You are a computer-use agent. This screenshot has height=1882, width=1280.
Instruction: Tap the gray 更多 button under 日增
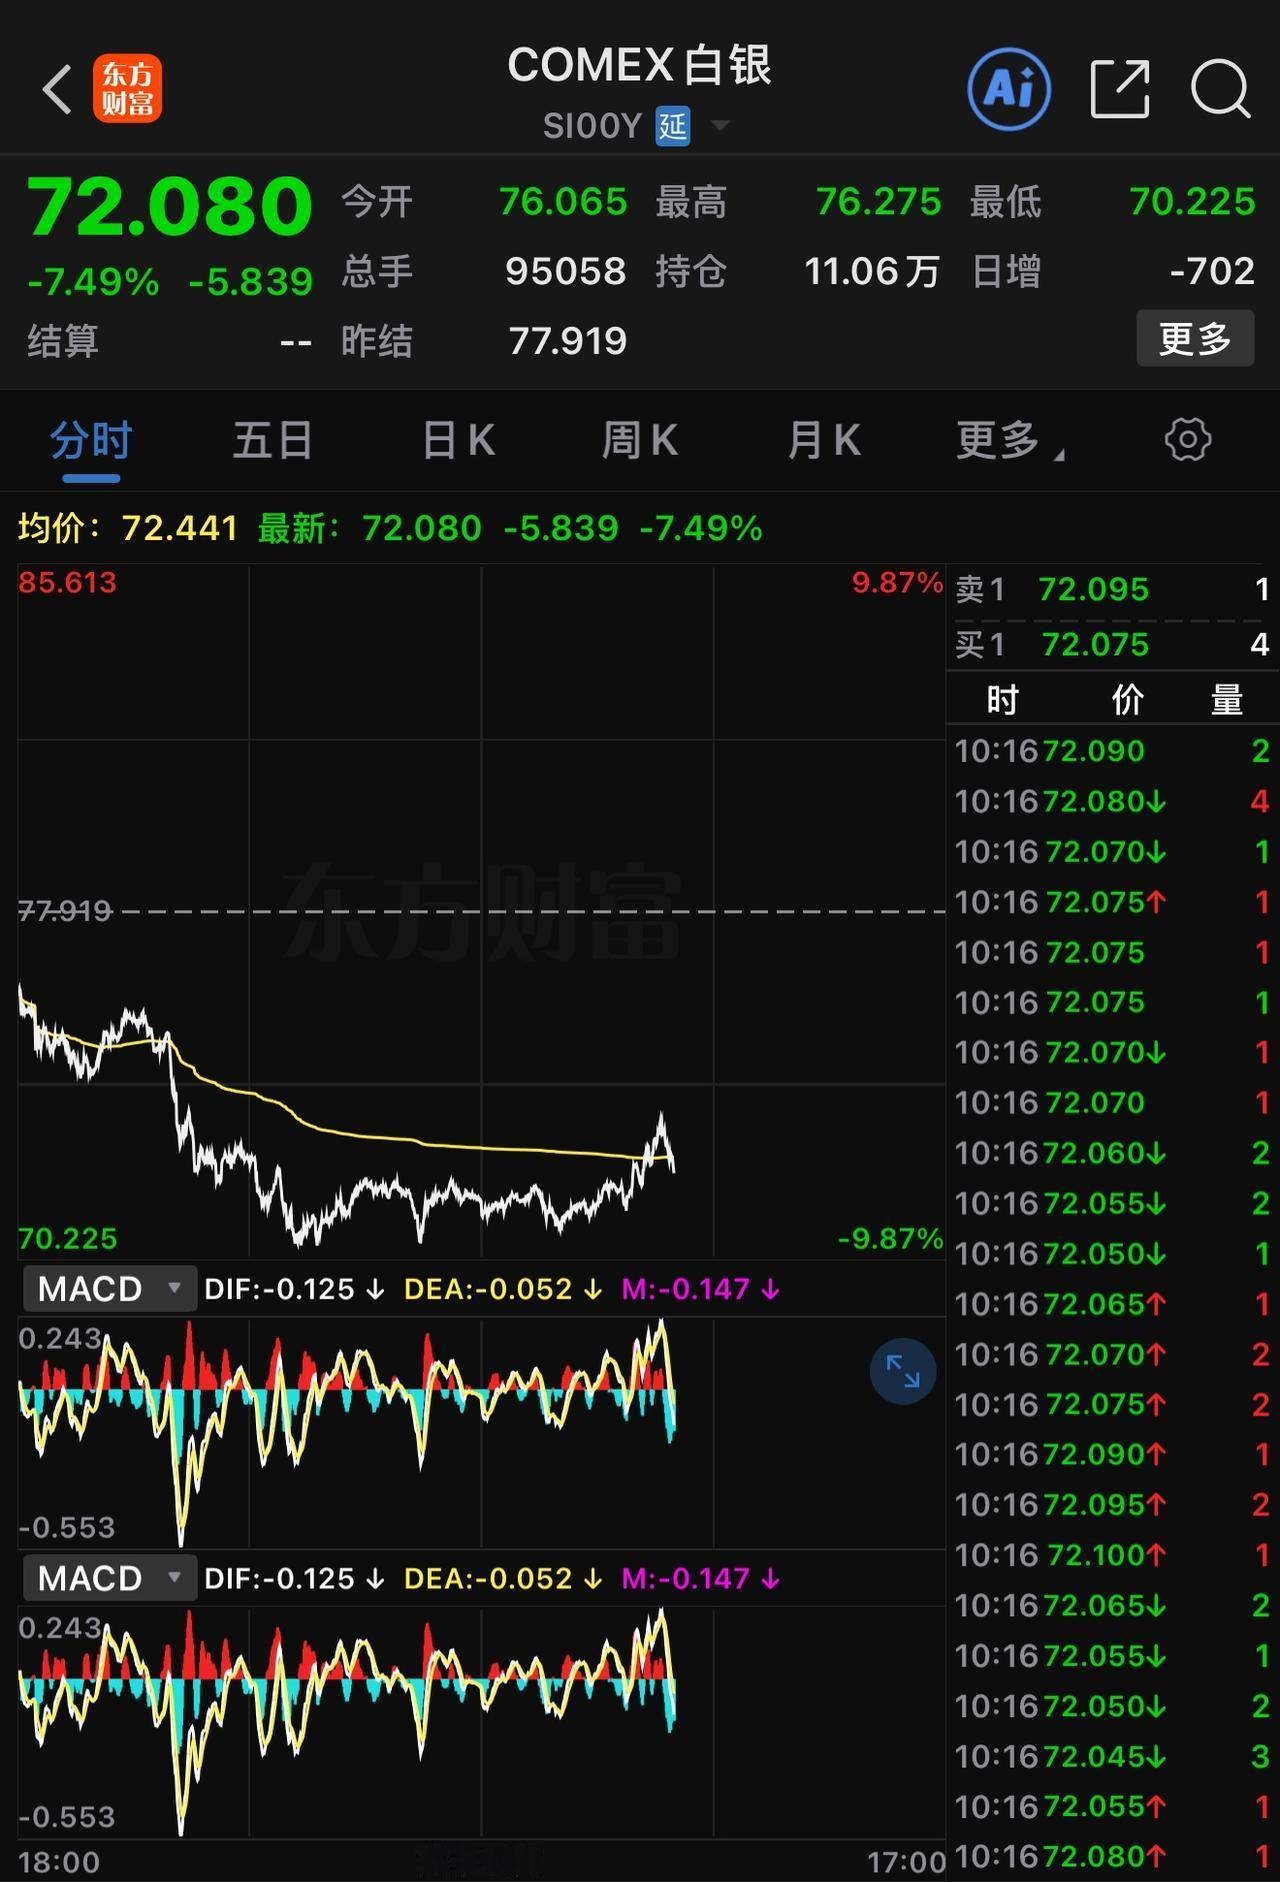tap(1195, 339)
